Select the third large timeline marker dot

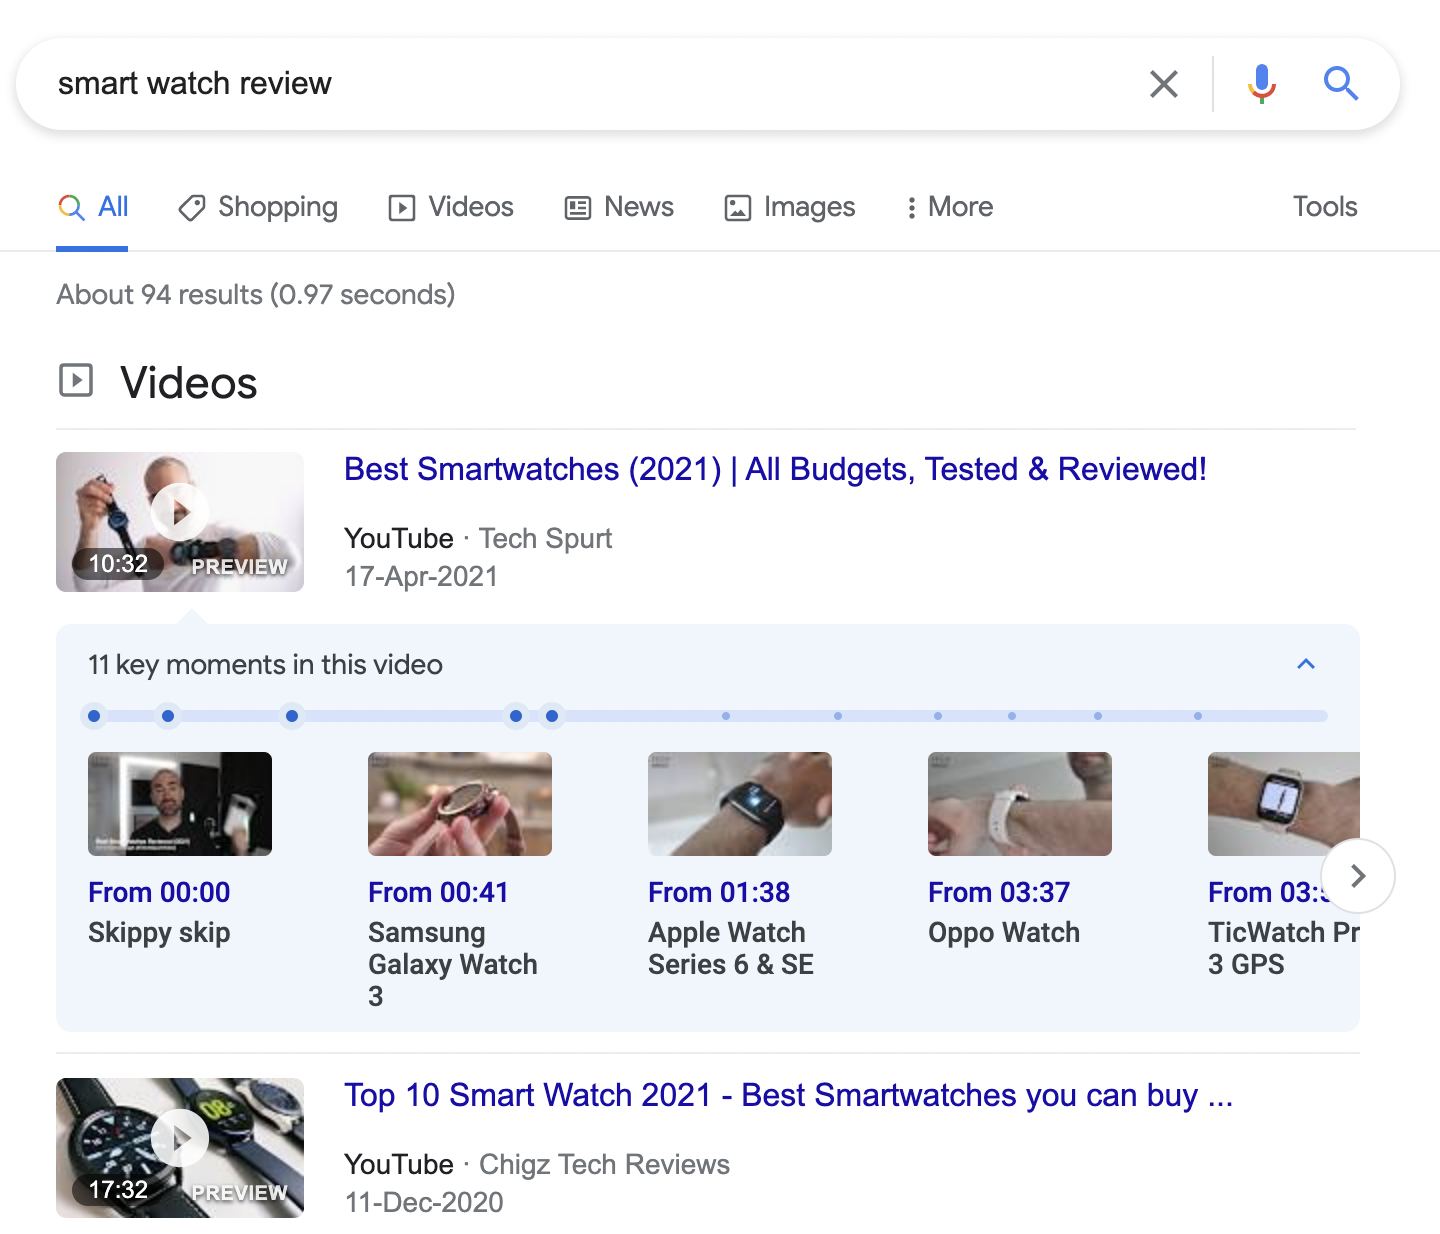pyautogui.click(x=292, y=716)
